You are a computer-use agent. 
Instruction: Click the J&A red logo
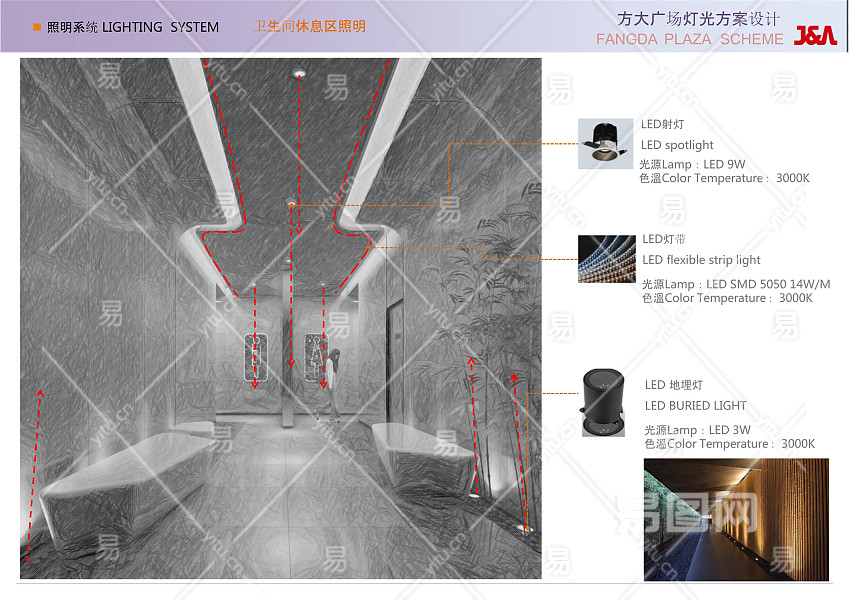point(815,35)
